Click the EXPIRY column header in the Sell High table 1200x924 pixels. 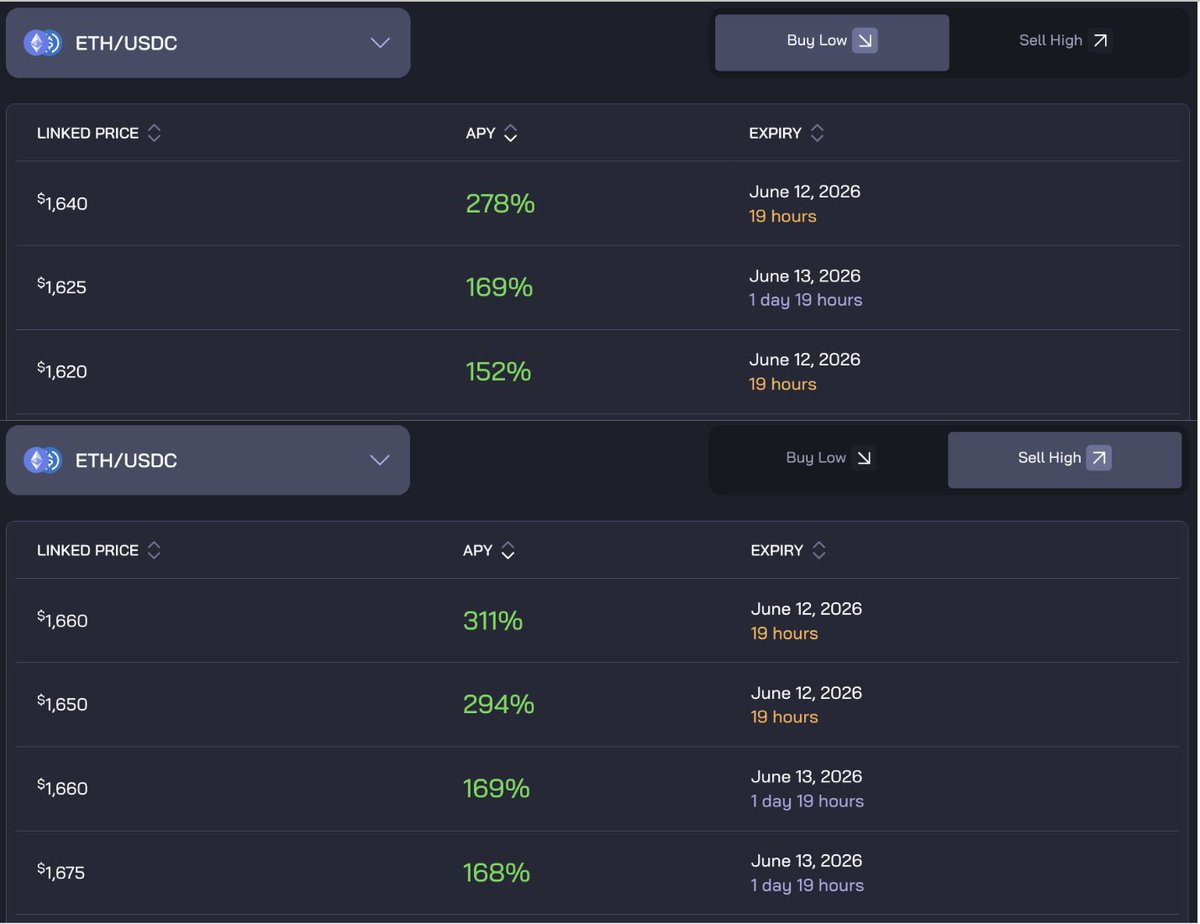click(x=777, y=550)
